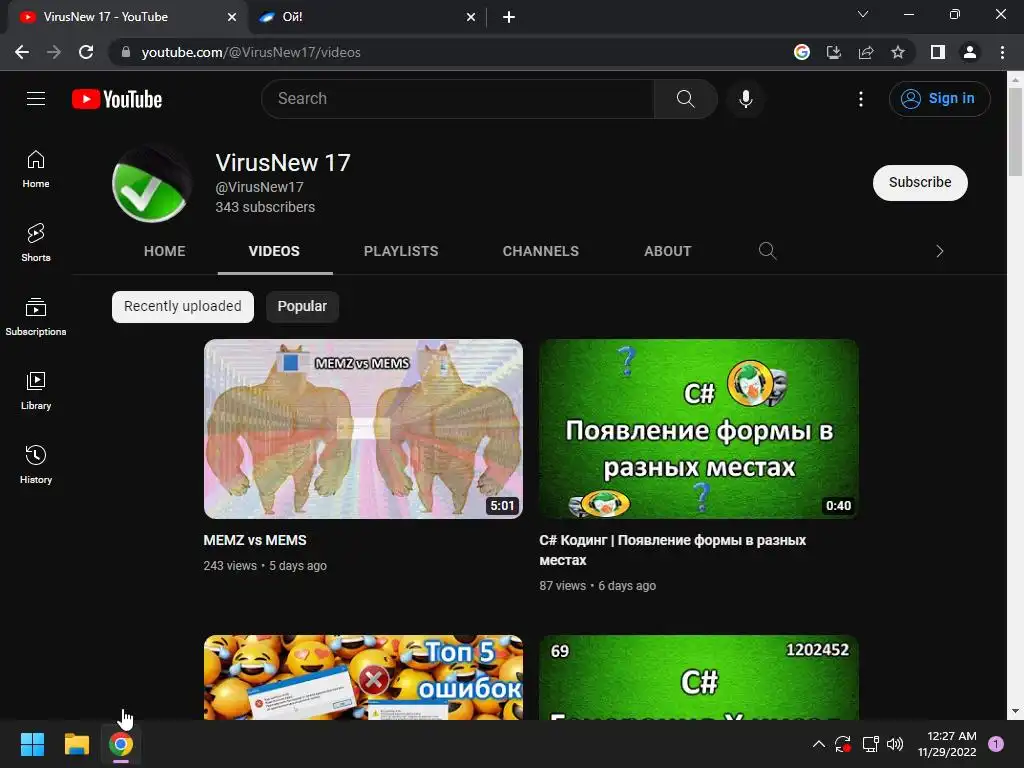This screenshot has height=768, width=1024.
Task: Open the 'Топ 5 ошибок' thumbnail
Action: click(363, 677)
